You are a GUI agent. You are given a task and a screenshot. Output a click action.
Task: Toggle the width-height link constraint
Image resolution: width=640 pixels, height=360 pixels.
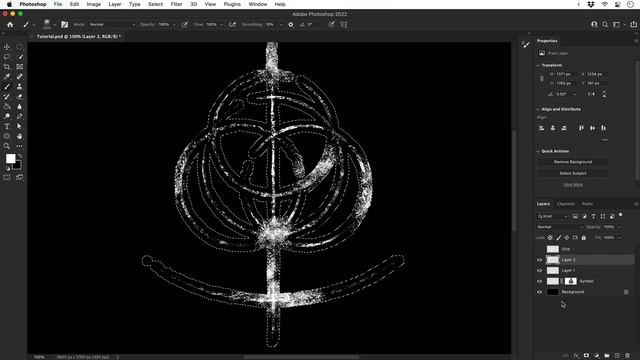click(542, 79)
